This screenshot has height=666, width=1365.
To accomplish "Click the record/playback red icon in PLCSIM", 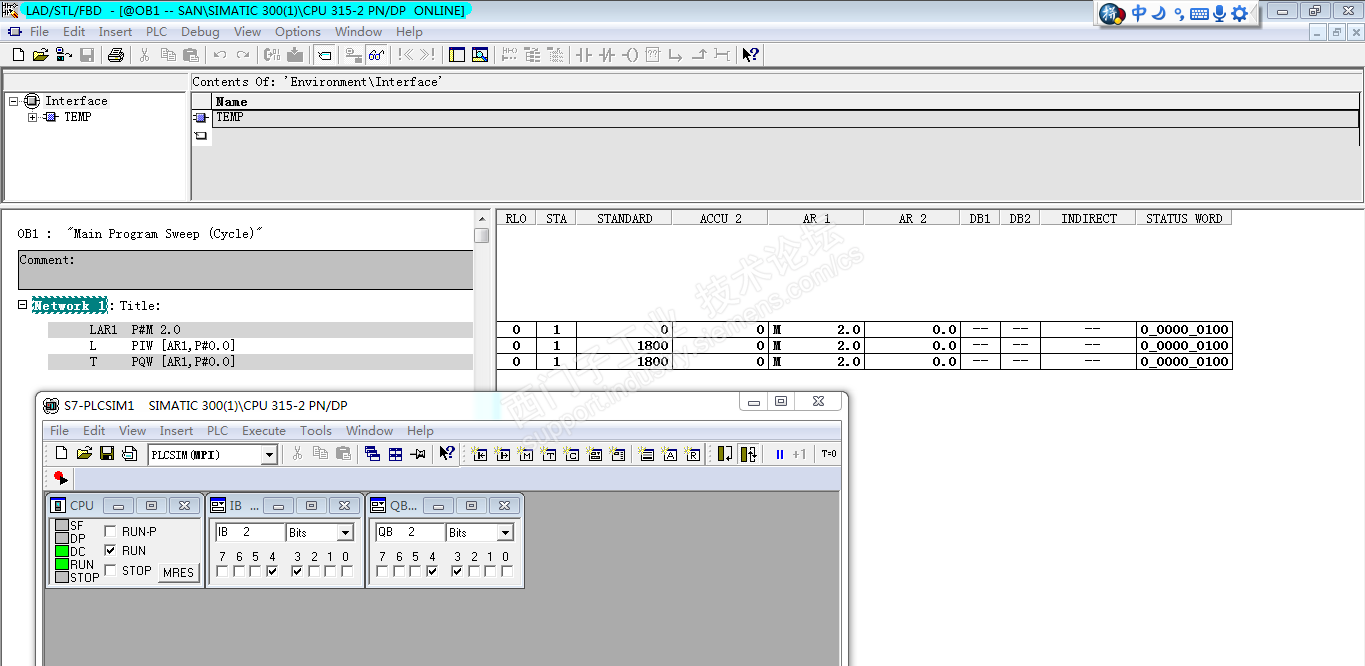I will pyautogui.click(x=60, y=479).
